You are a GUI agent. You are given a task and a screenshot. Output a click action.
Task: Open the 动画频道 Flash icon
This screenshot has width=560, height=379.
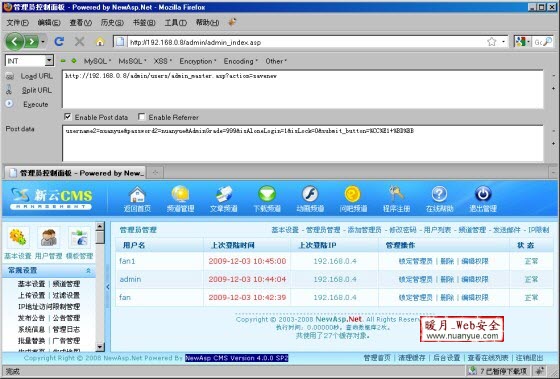point(310,195)
